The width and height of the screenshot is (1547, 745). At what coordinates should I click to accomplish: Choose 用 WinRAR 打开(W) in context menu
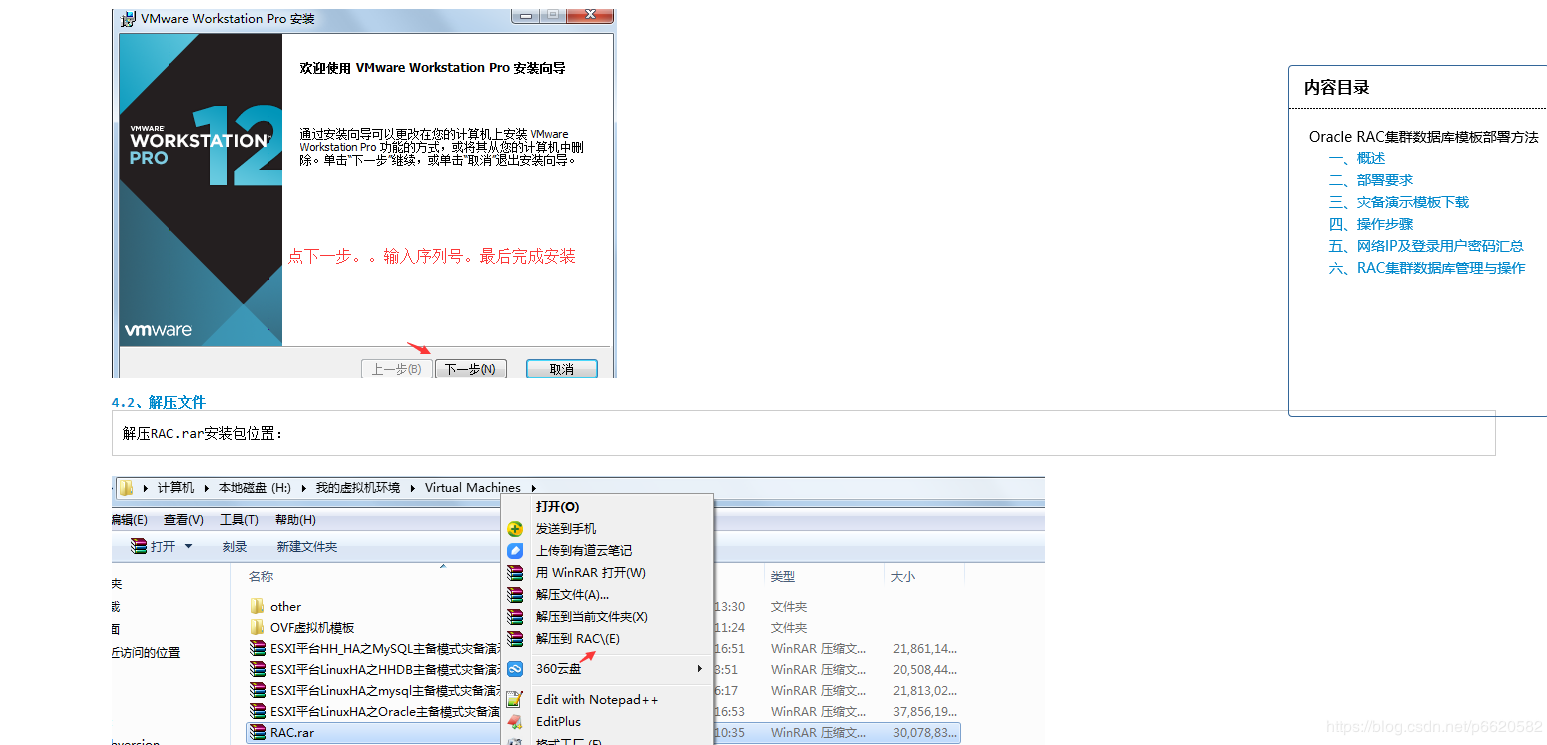[590, 573]
